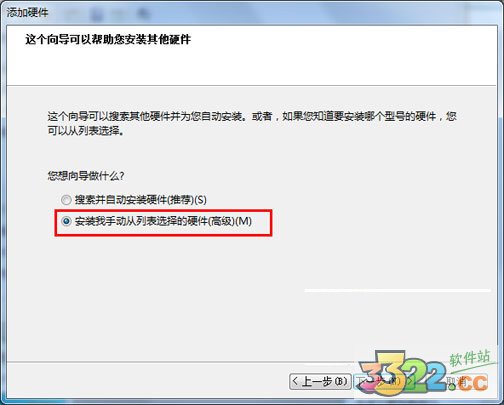The width and height of the screenshot is (504, 405).
Task: Click the 添加硬件 window title bar
Action: (x=252, y=13)
